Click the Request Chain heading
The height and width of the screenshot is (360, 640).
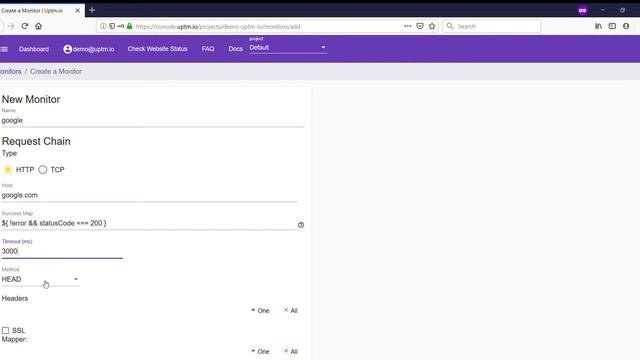[36, 141]
